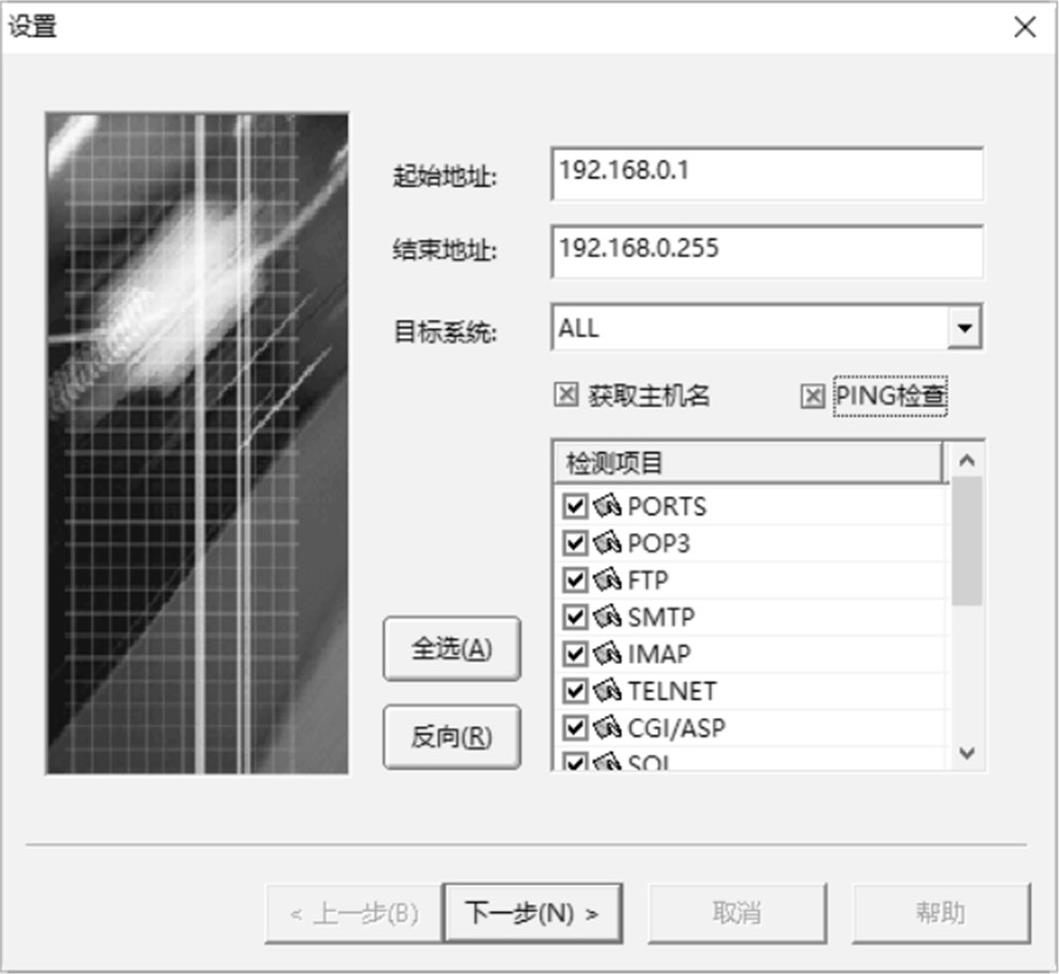
Task: Uncheck the POP3 detection checkbox
Action: (x=575, y=542)
